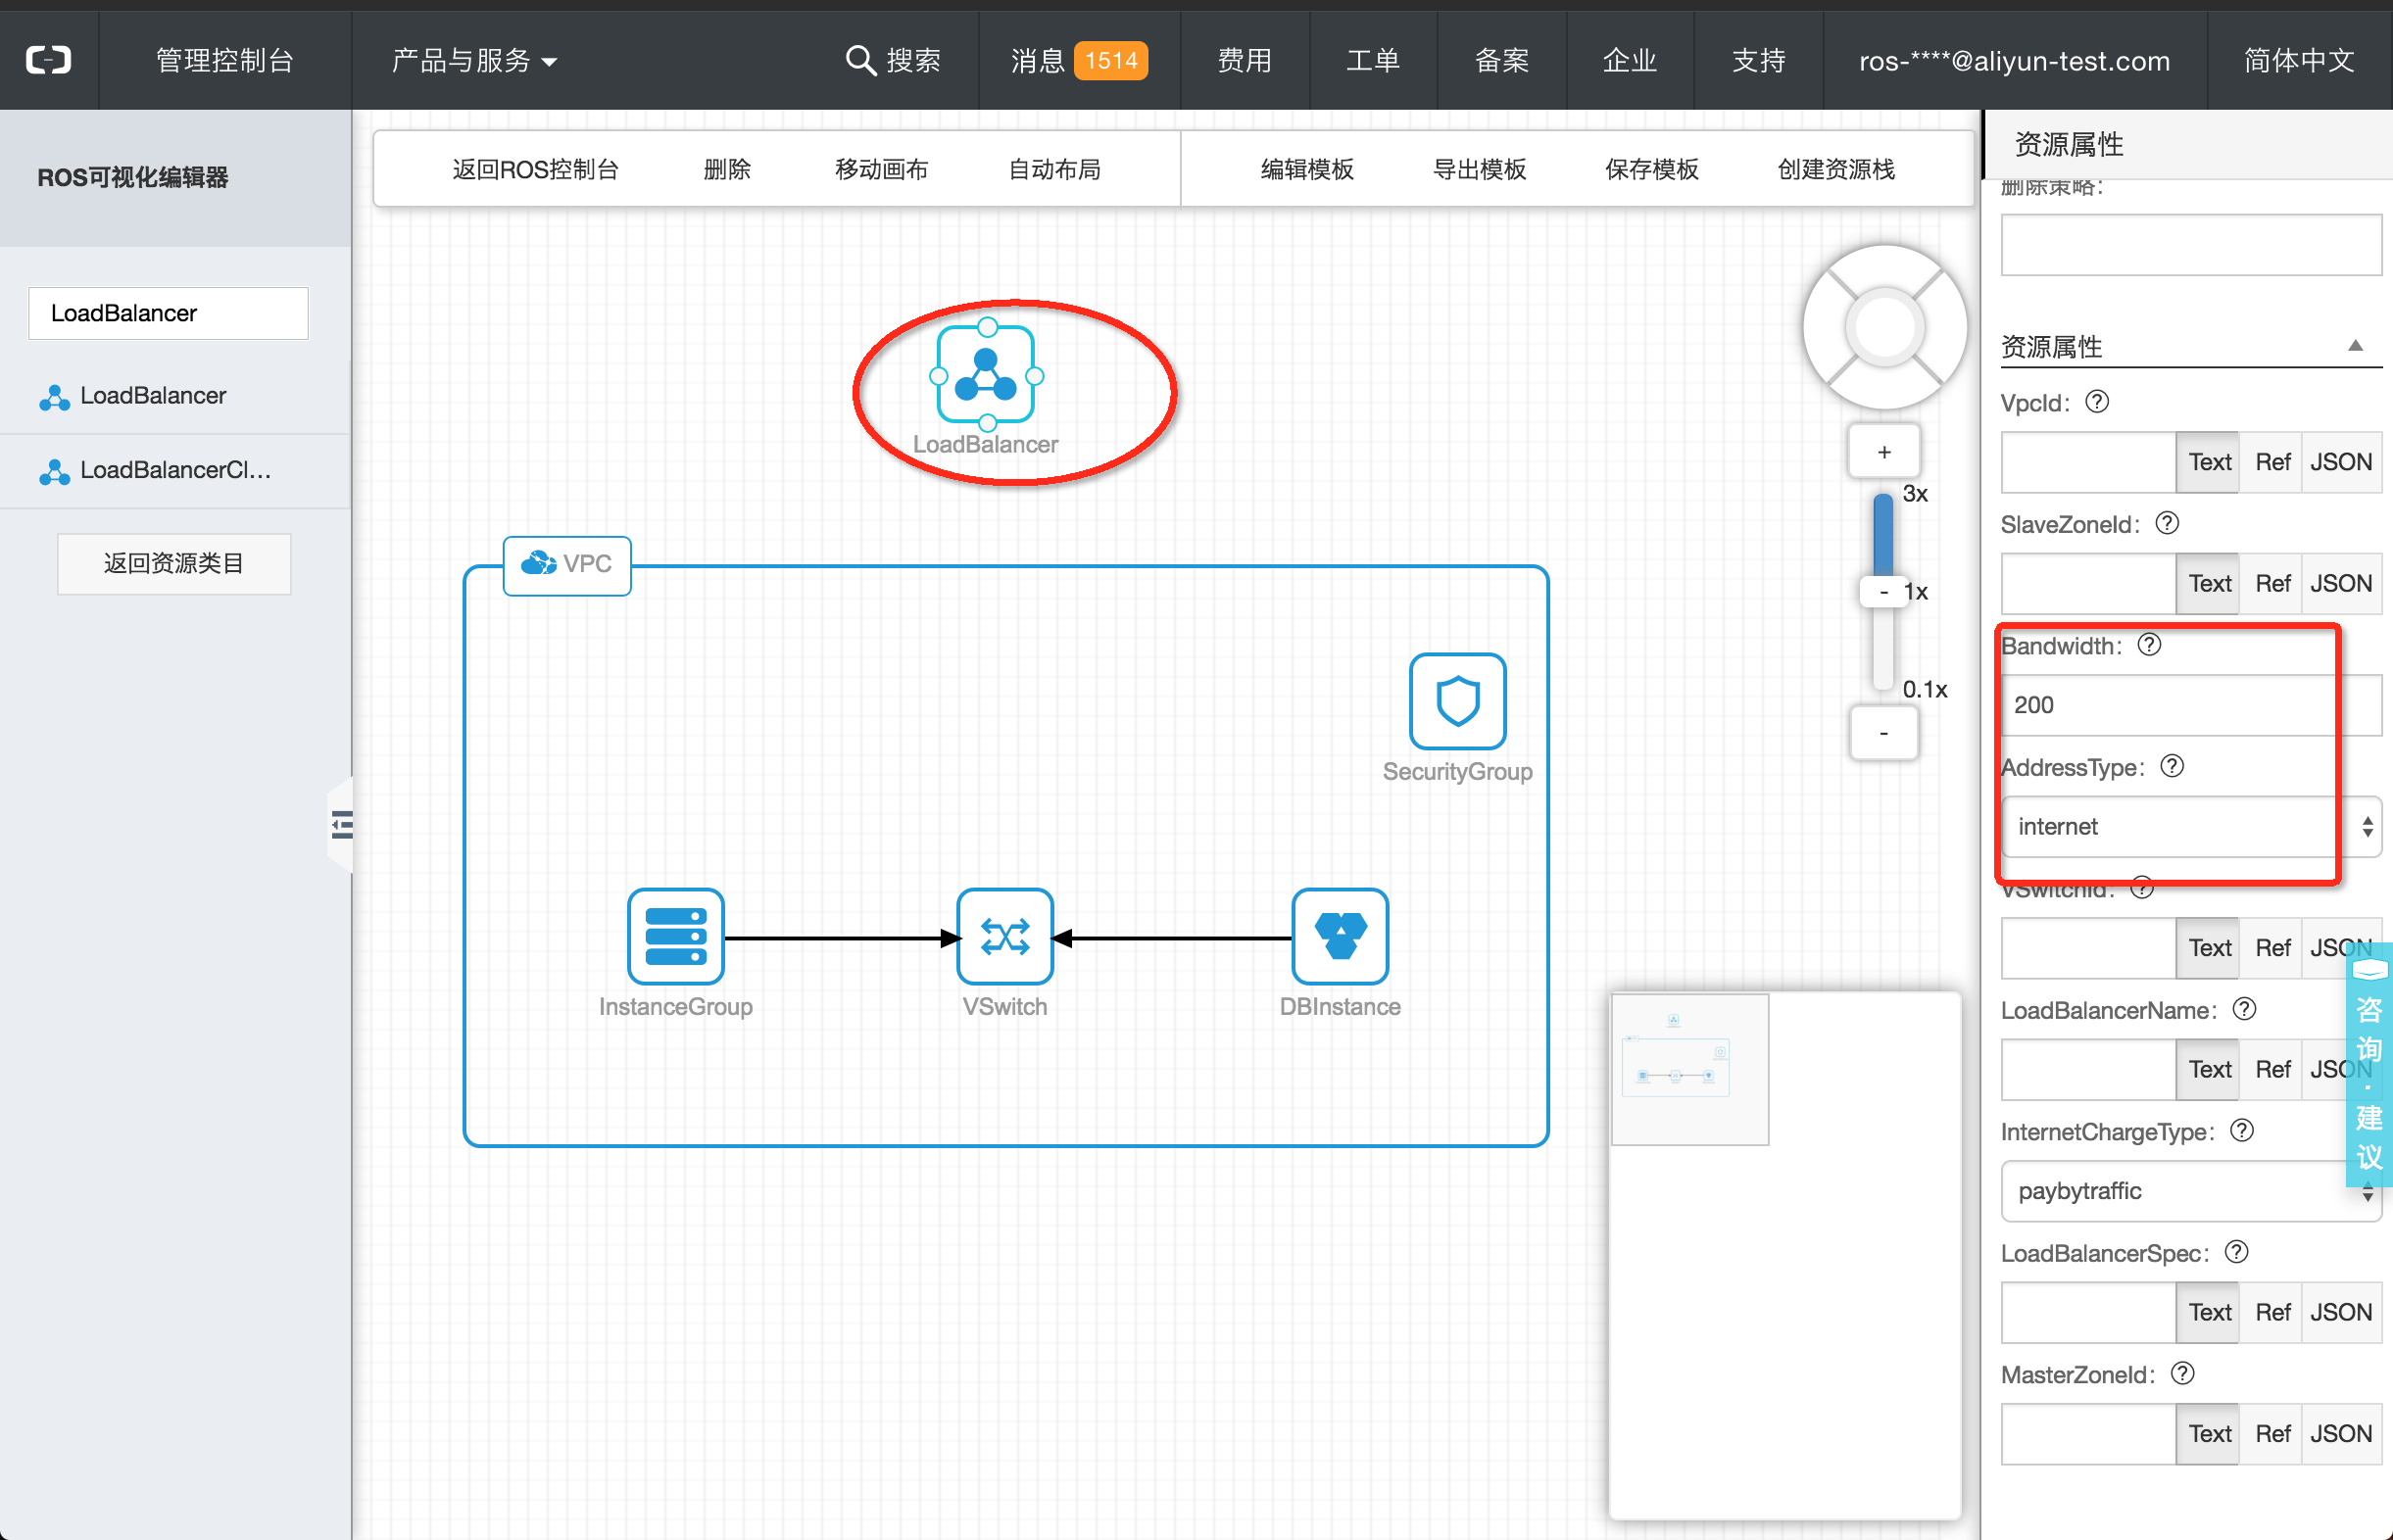Viewport: 2393px width, 1540px height.
Task: Select the LoadBalancer node on canvas
Action: [x=986, y=375]
